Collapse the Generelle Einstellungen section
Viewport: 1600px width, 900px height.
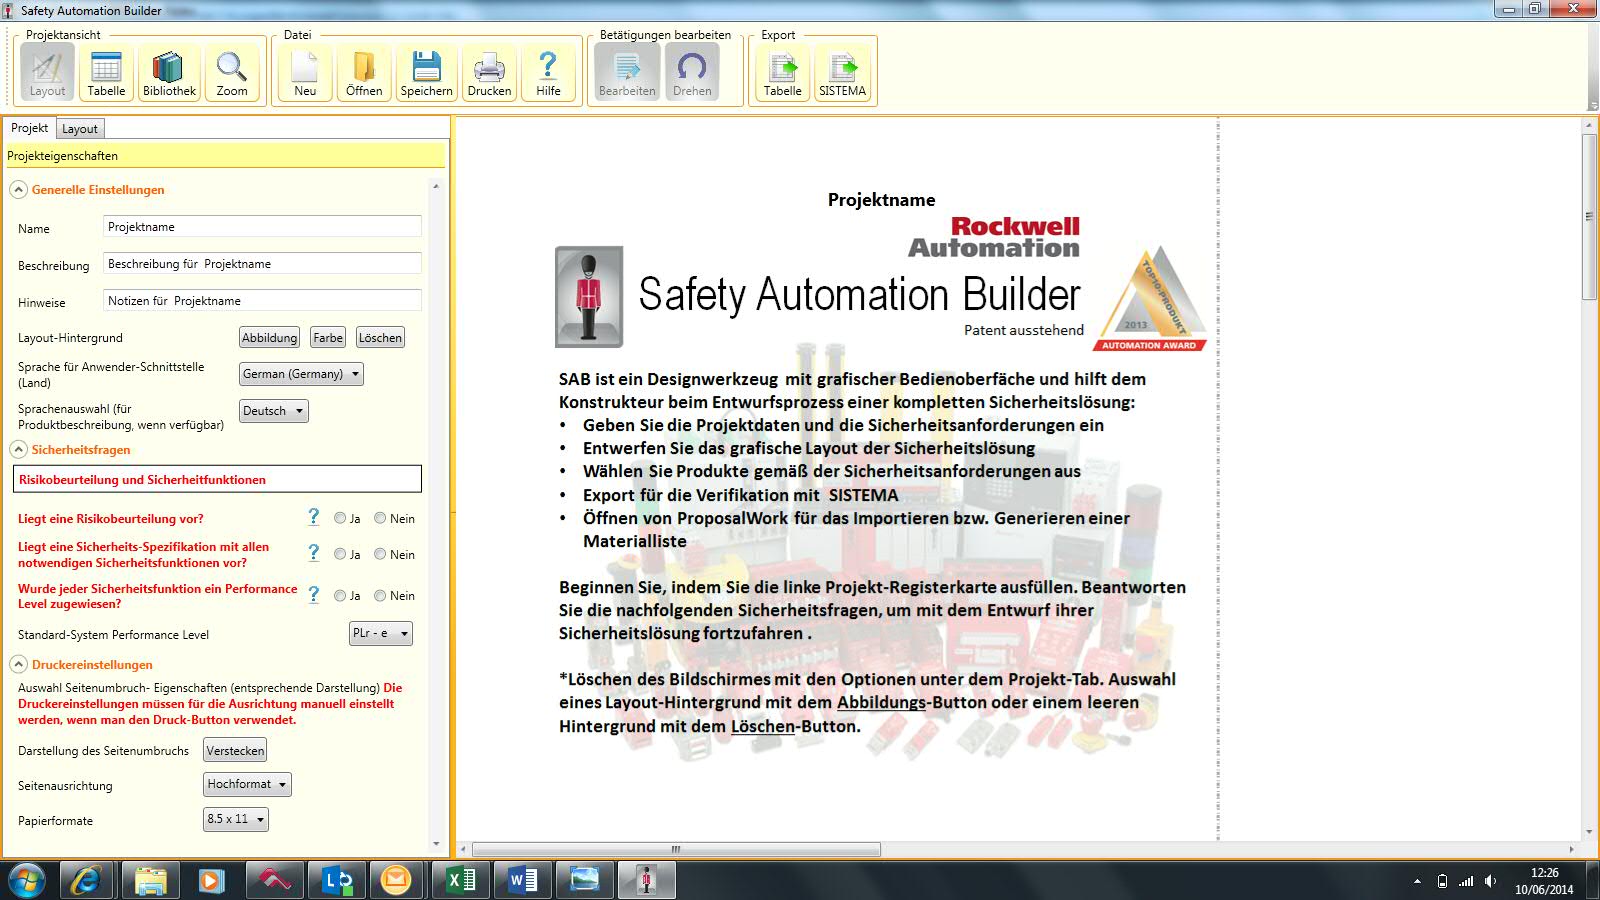(x=18, y=190)
